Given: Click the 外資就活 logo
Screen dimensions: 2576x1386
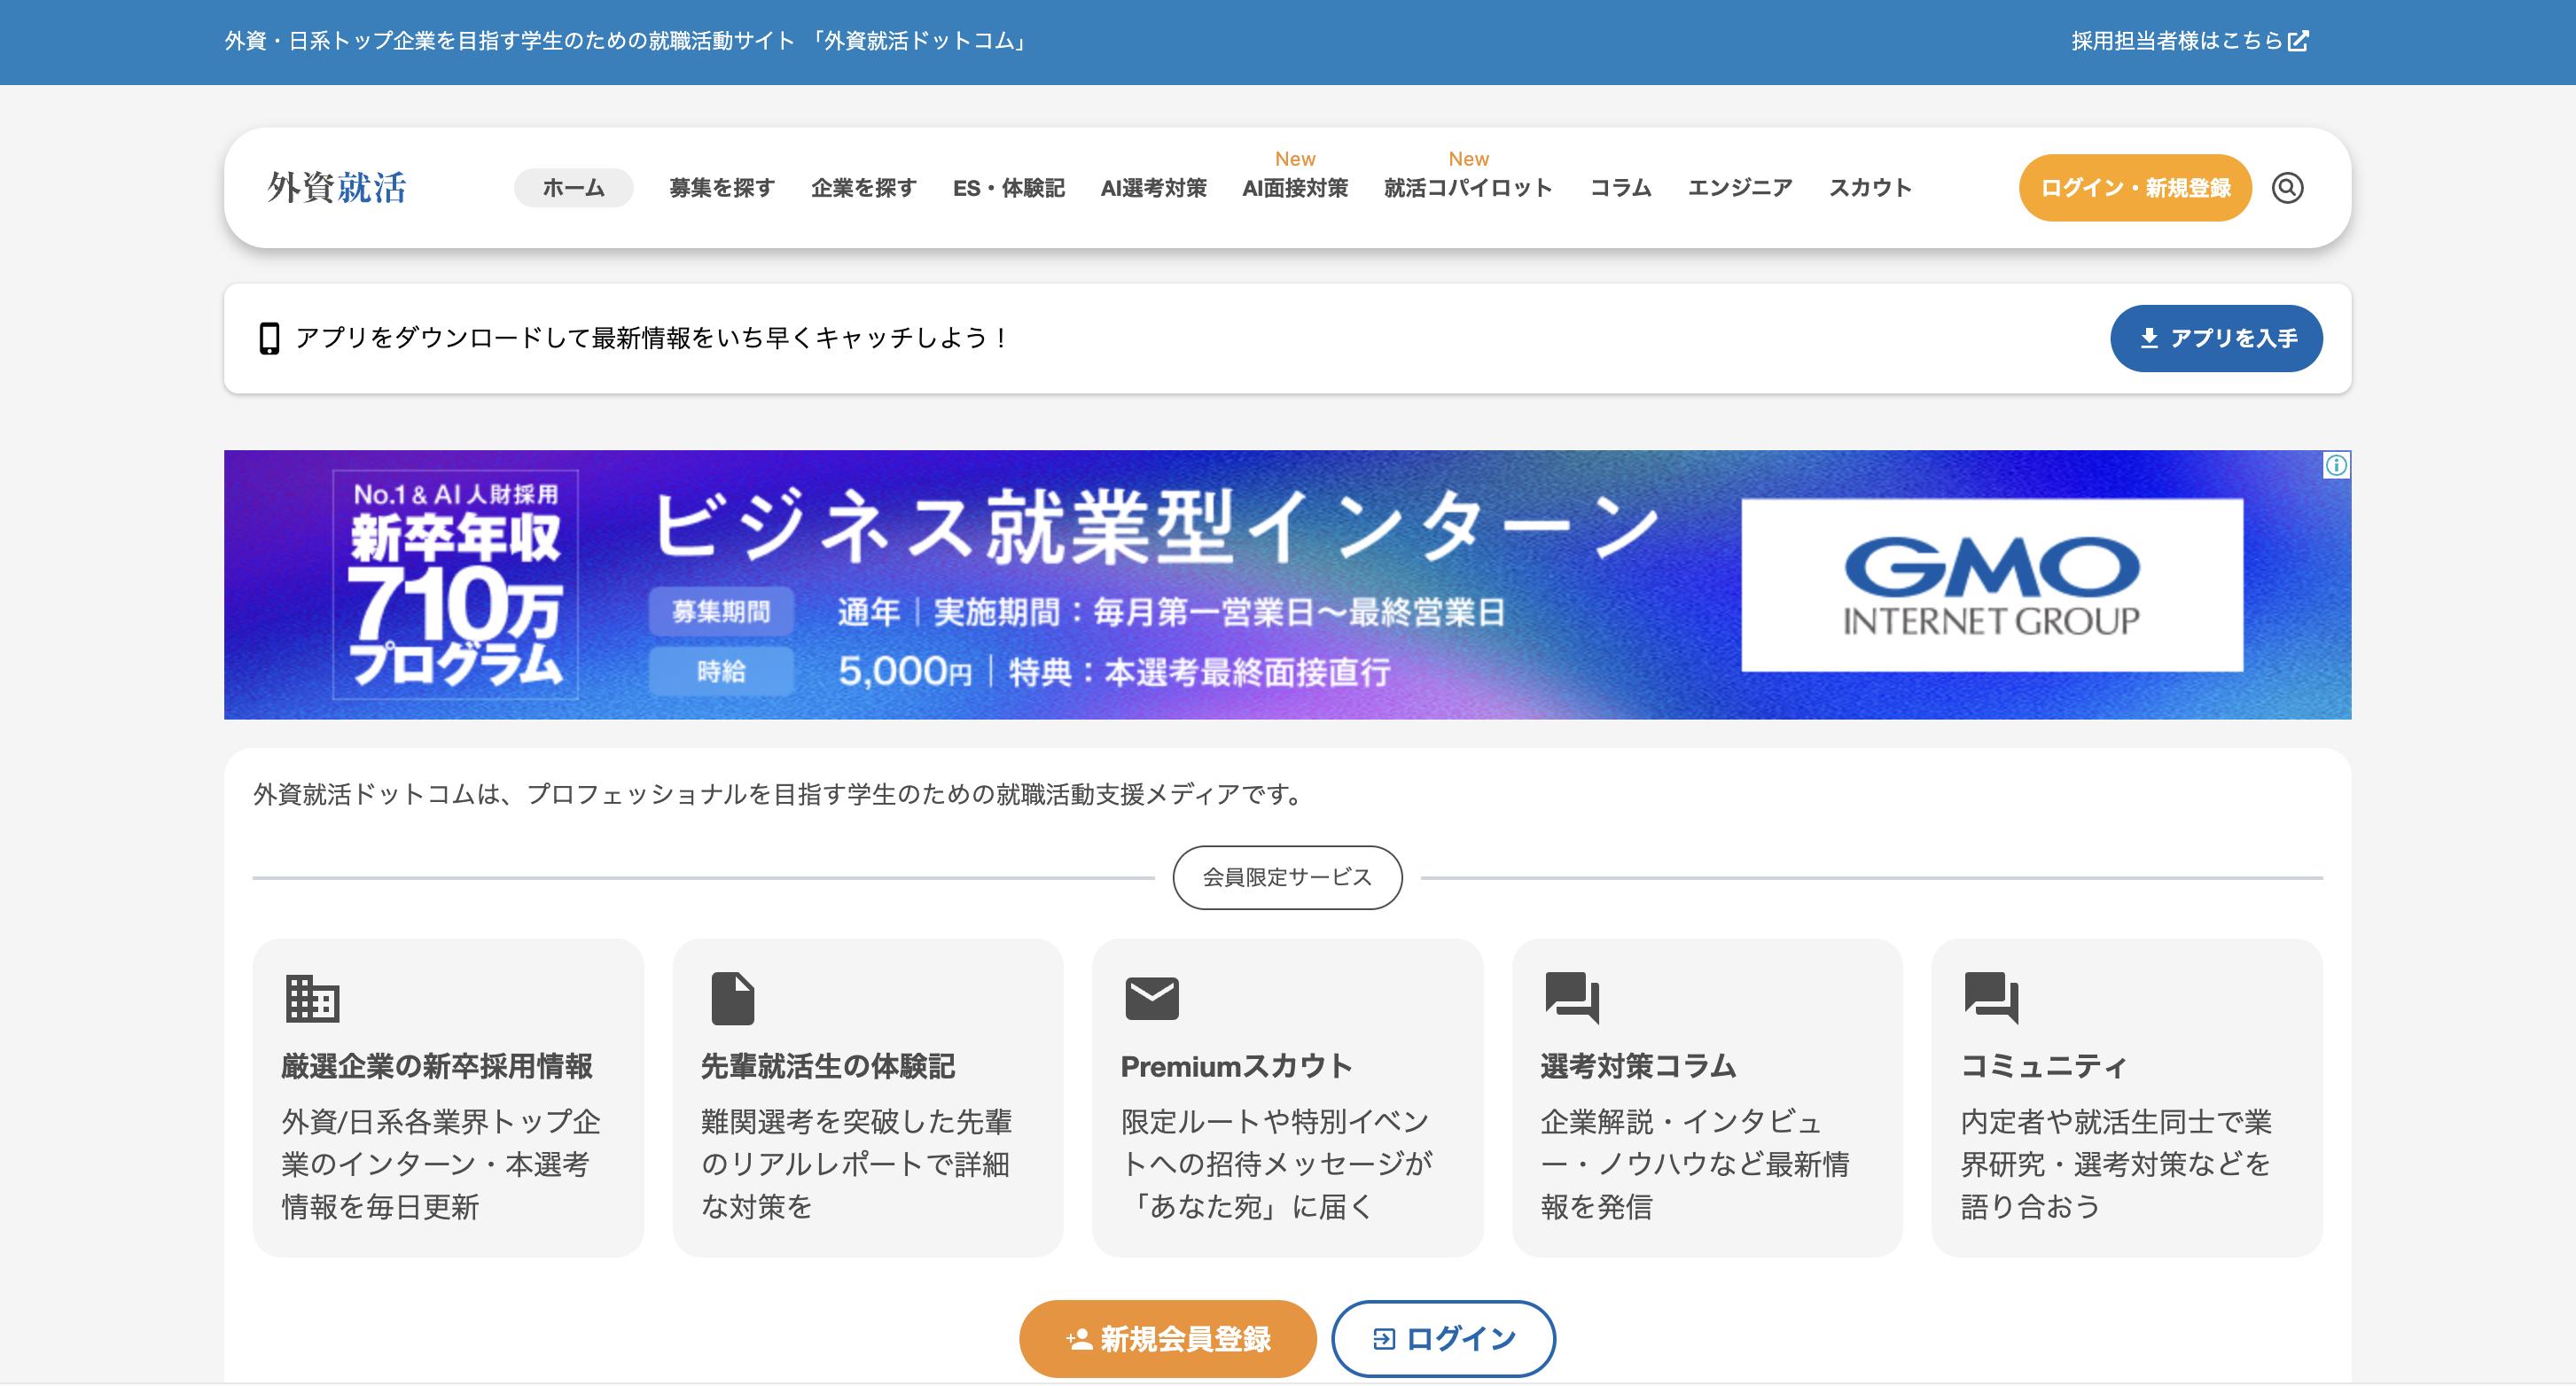Looking at the screenshot, I should pyautogui.click(x=337, y=188).
